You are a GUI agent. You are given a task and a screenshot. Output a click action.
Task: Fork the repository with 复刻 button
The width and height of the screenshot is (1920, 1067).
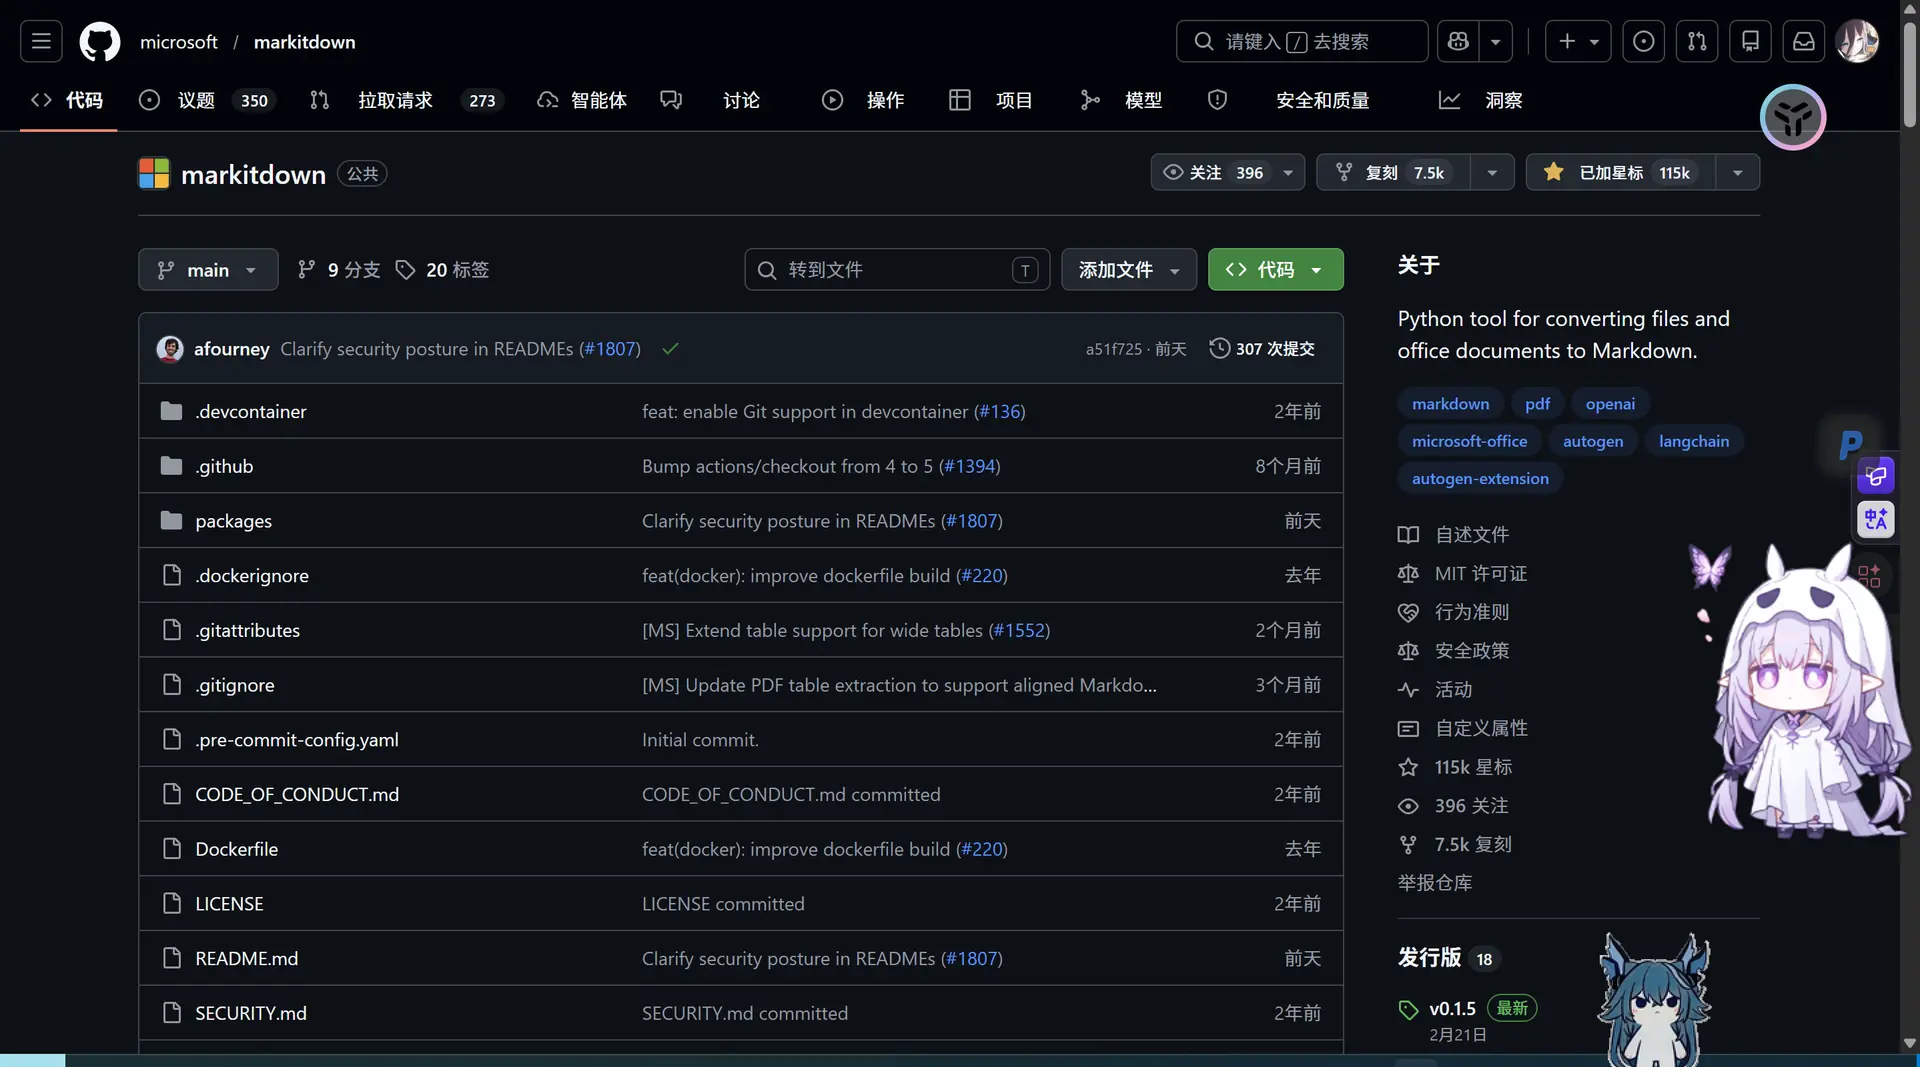1394,173
